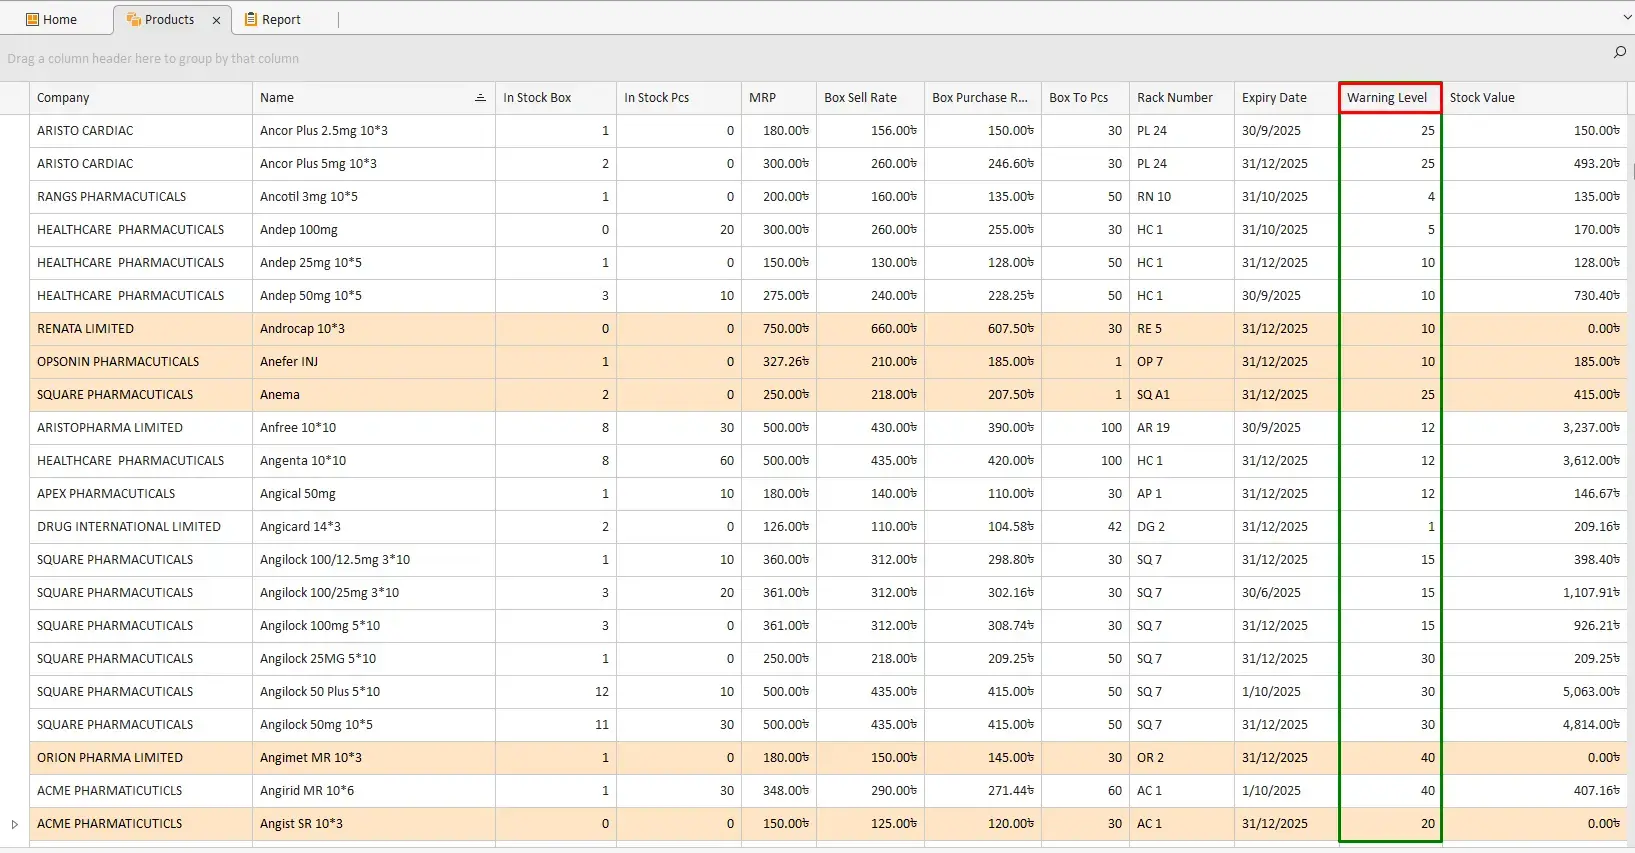Click the row indicator arrow for Angist SR

tap(14, 824)
